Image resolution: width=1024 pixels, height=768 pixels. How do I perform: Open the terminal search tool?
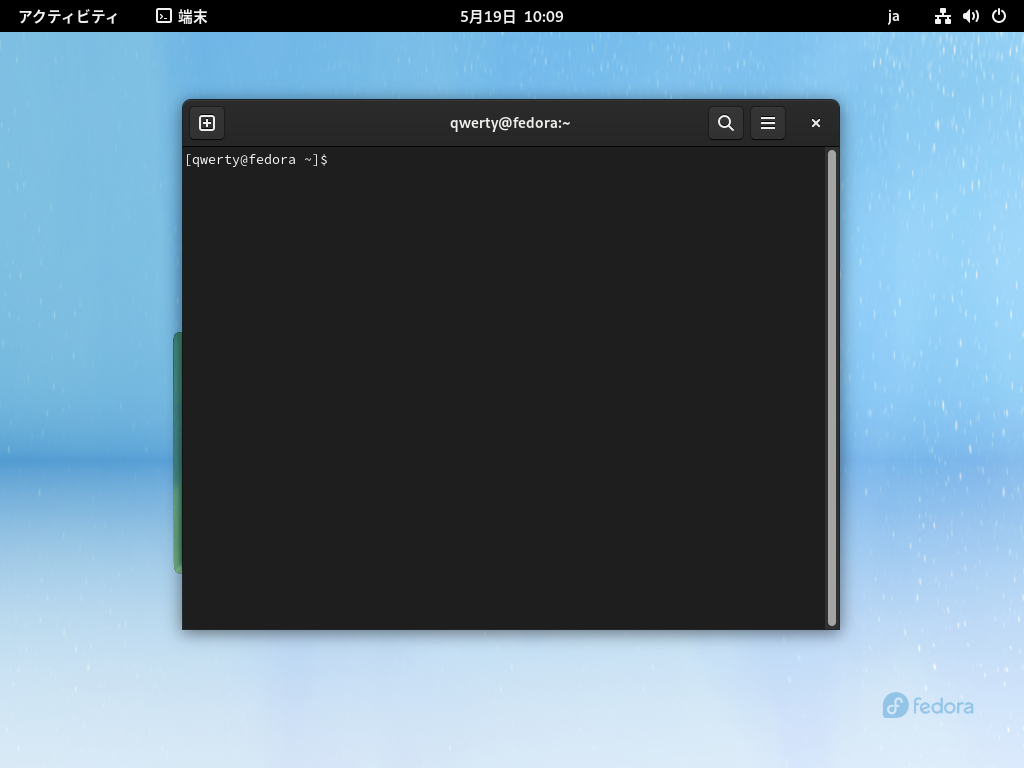[x=726, y=123]
